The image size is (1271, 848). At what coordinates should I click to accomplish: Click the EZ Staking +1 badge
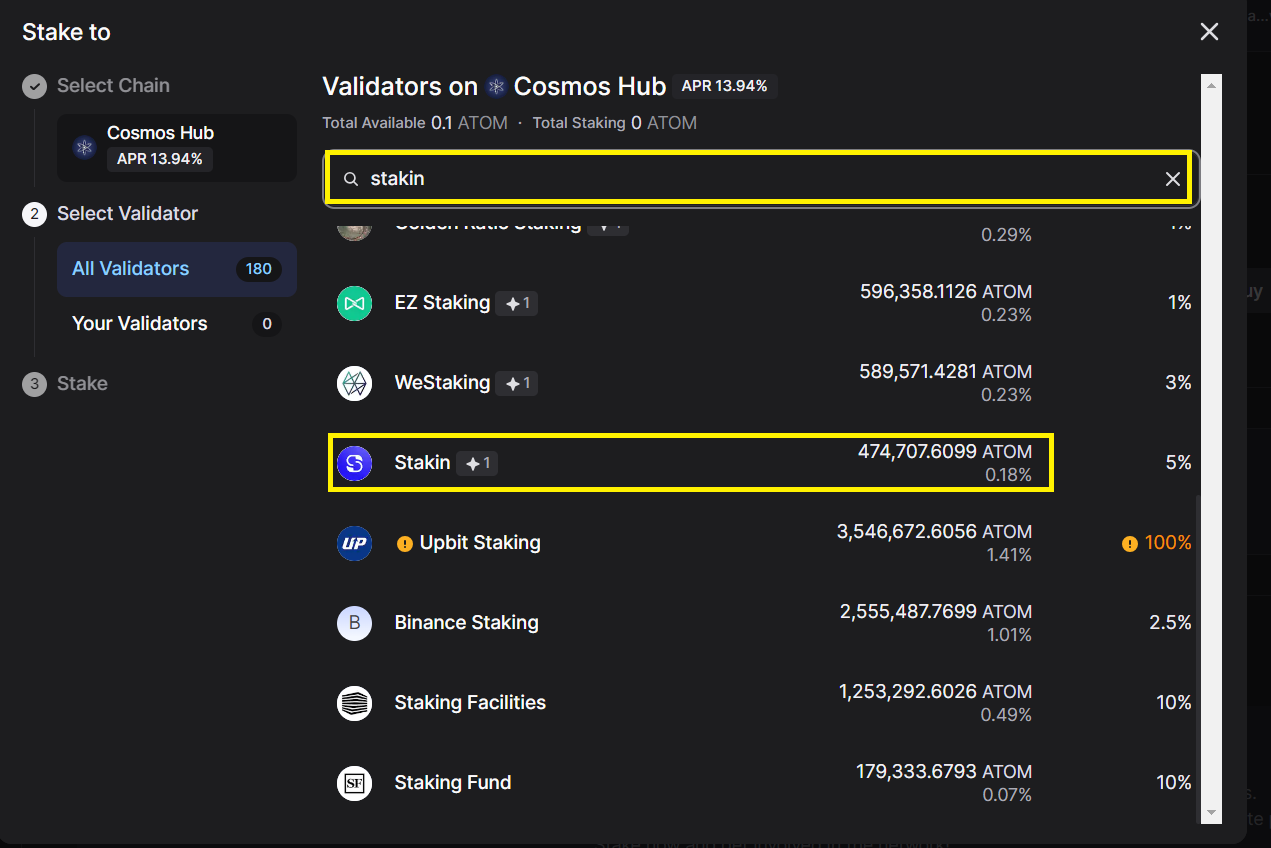pos(517,303)
